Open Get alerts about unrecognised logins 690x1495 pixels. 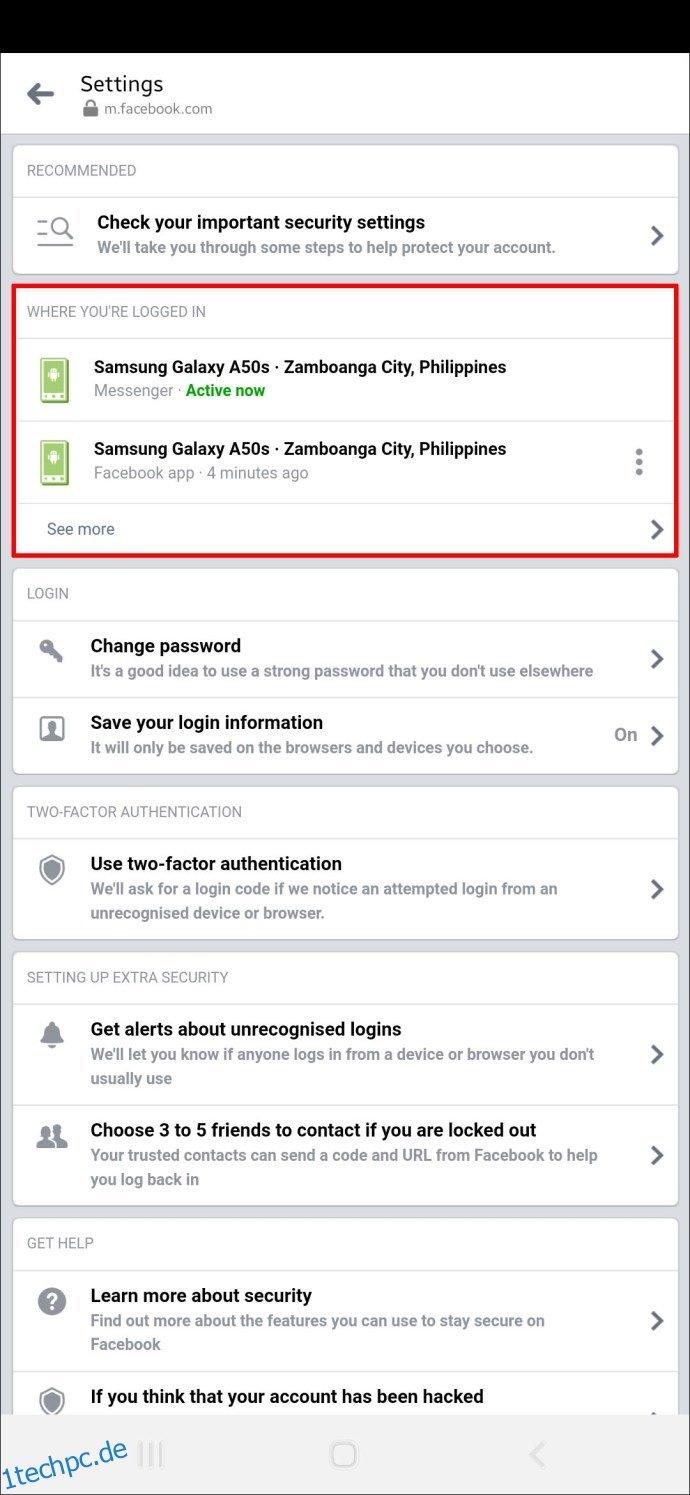coord(345,1054)
